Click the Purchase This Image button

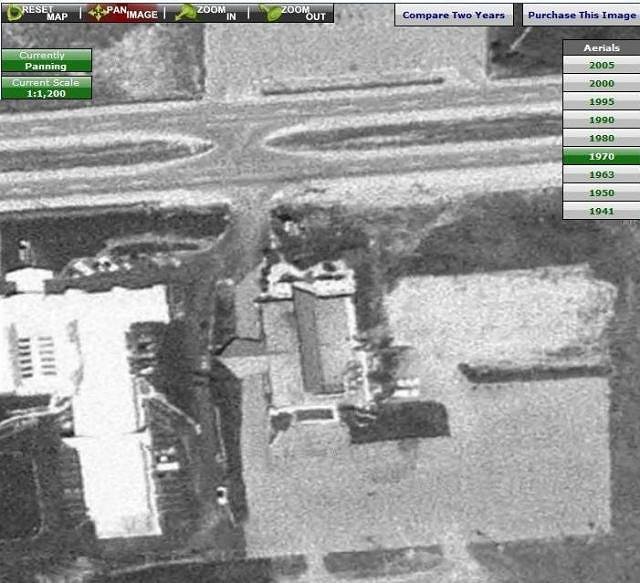[581, 15]
